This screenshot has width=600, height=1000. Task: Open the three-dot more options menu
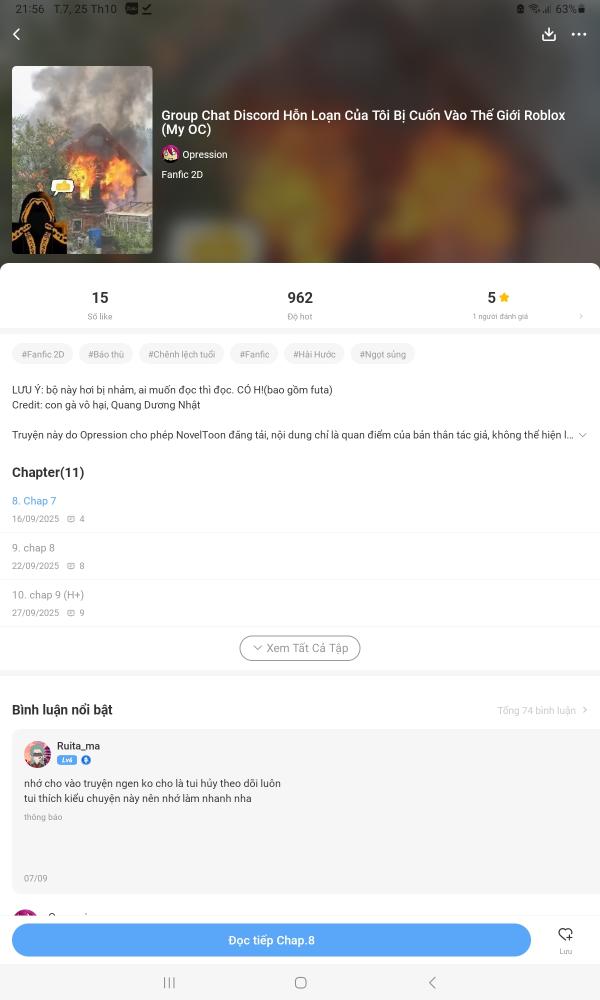point(579,34)
